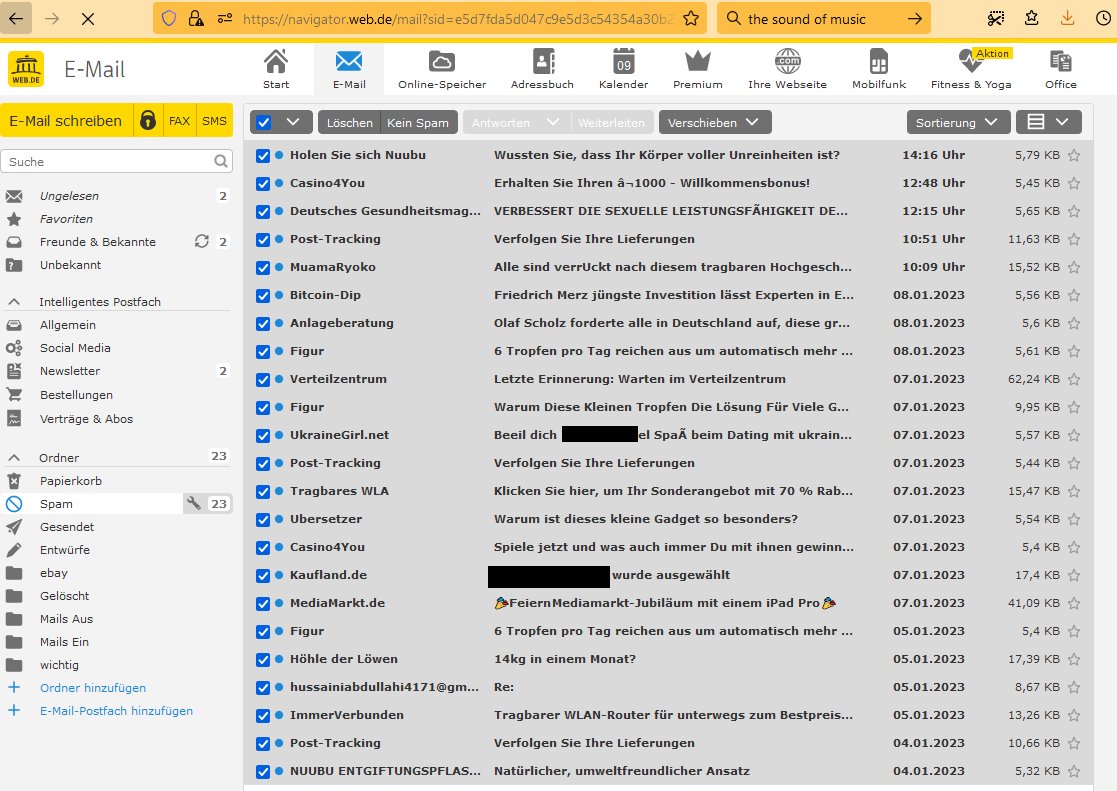Screen dimensions: 1117x791
Task: Star the MediaMarkt.de email
Action: pyautogui.click(x=1074, y=603)
